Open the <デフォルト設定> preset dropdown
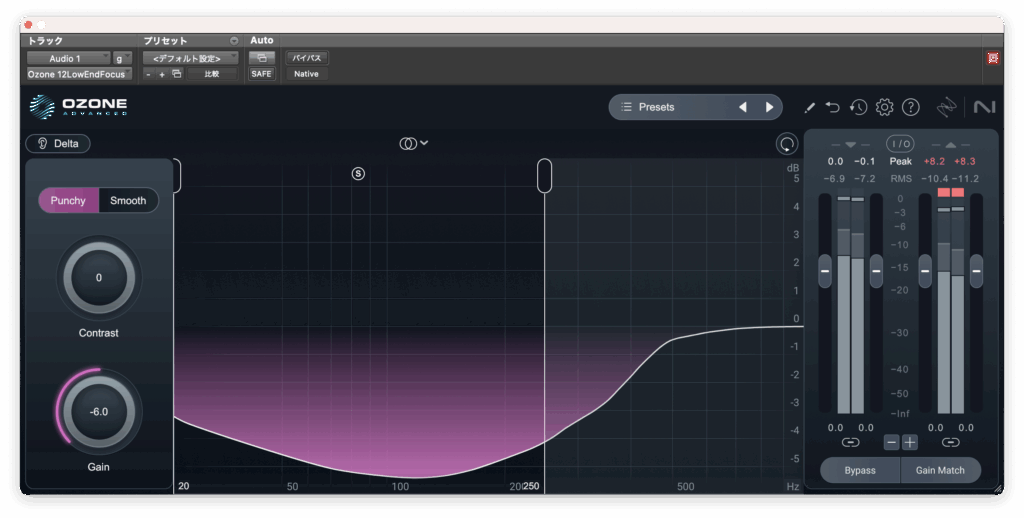This screenshot has height=518, width=1024. 190,59
